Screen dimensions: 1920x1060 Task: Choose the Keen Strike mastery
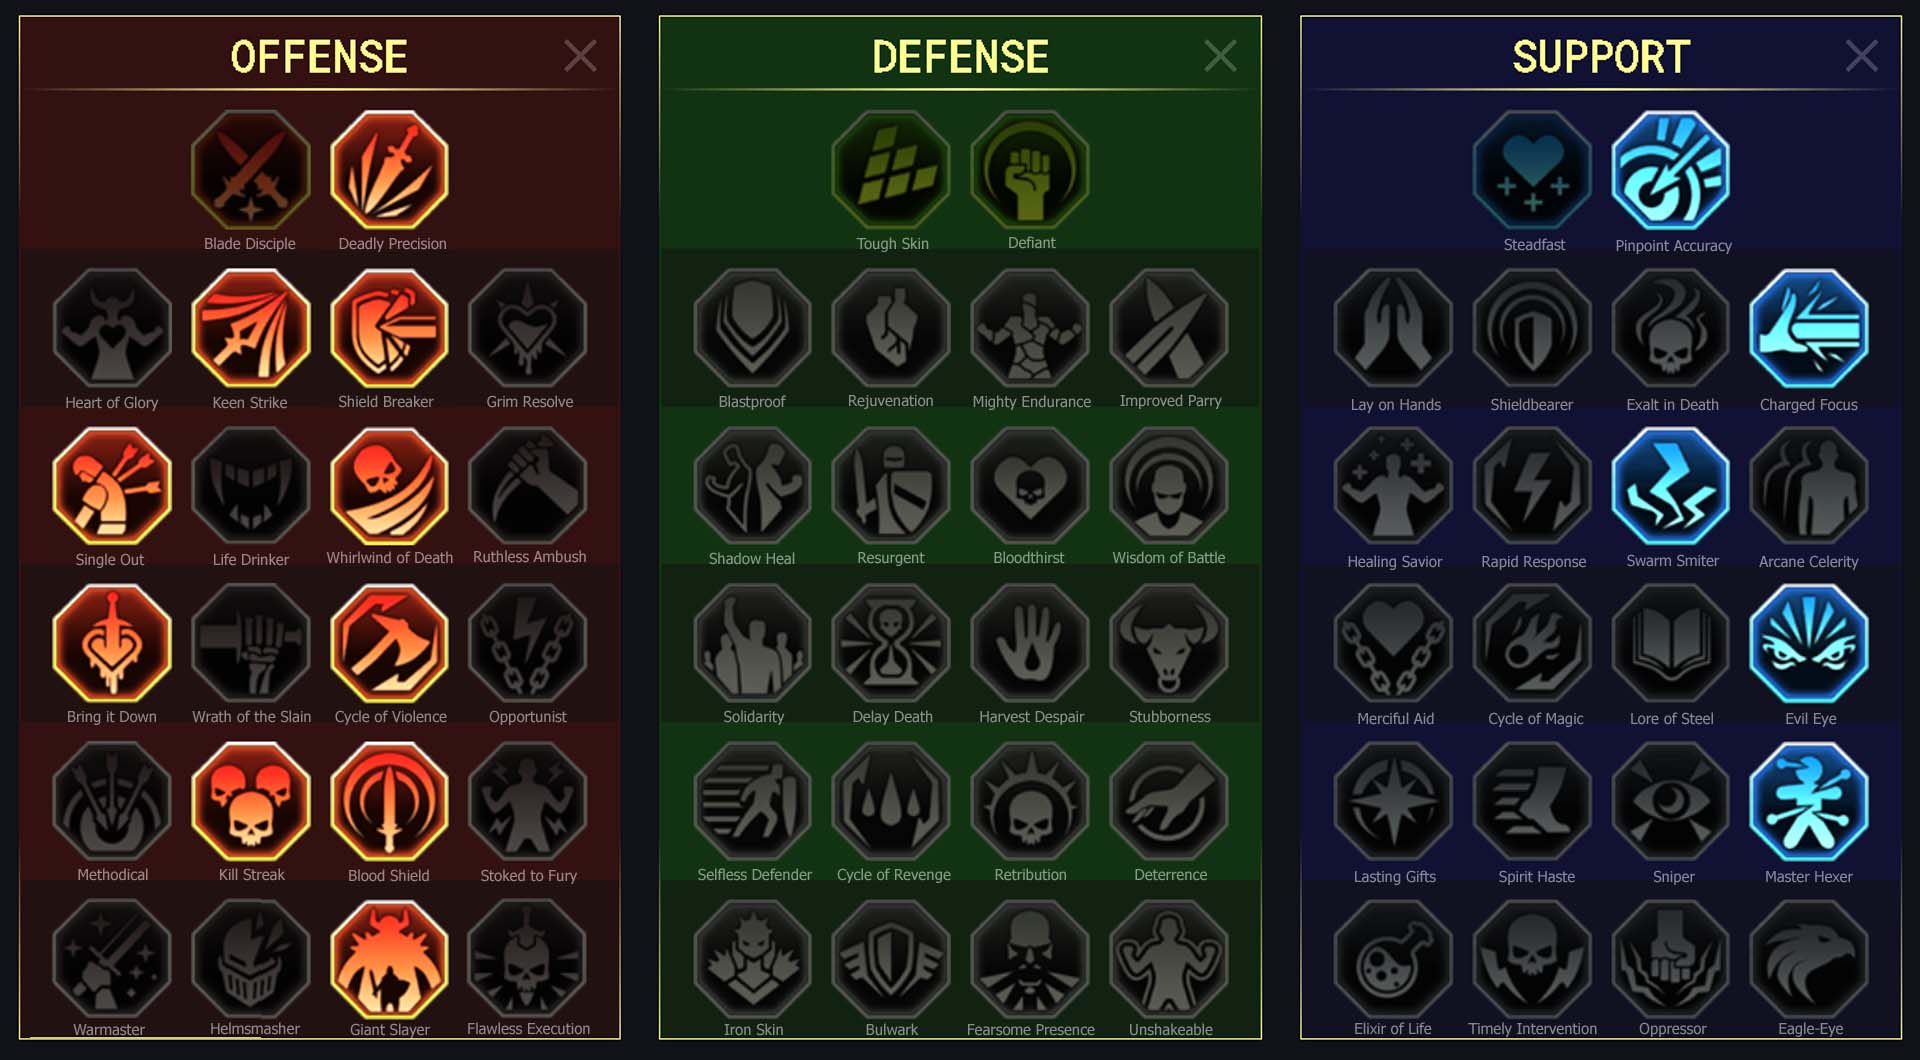tap(251, 328)
